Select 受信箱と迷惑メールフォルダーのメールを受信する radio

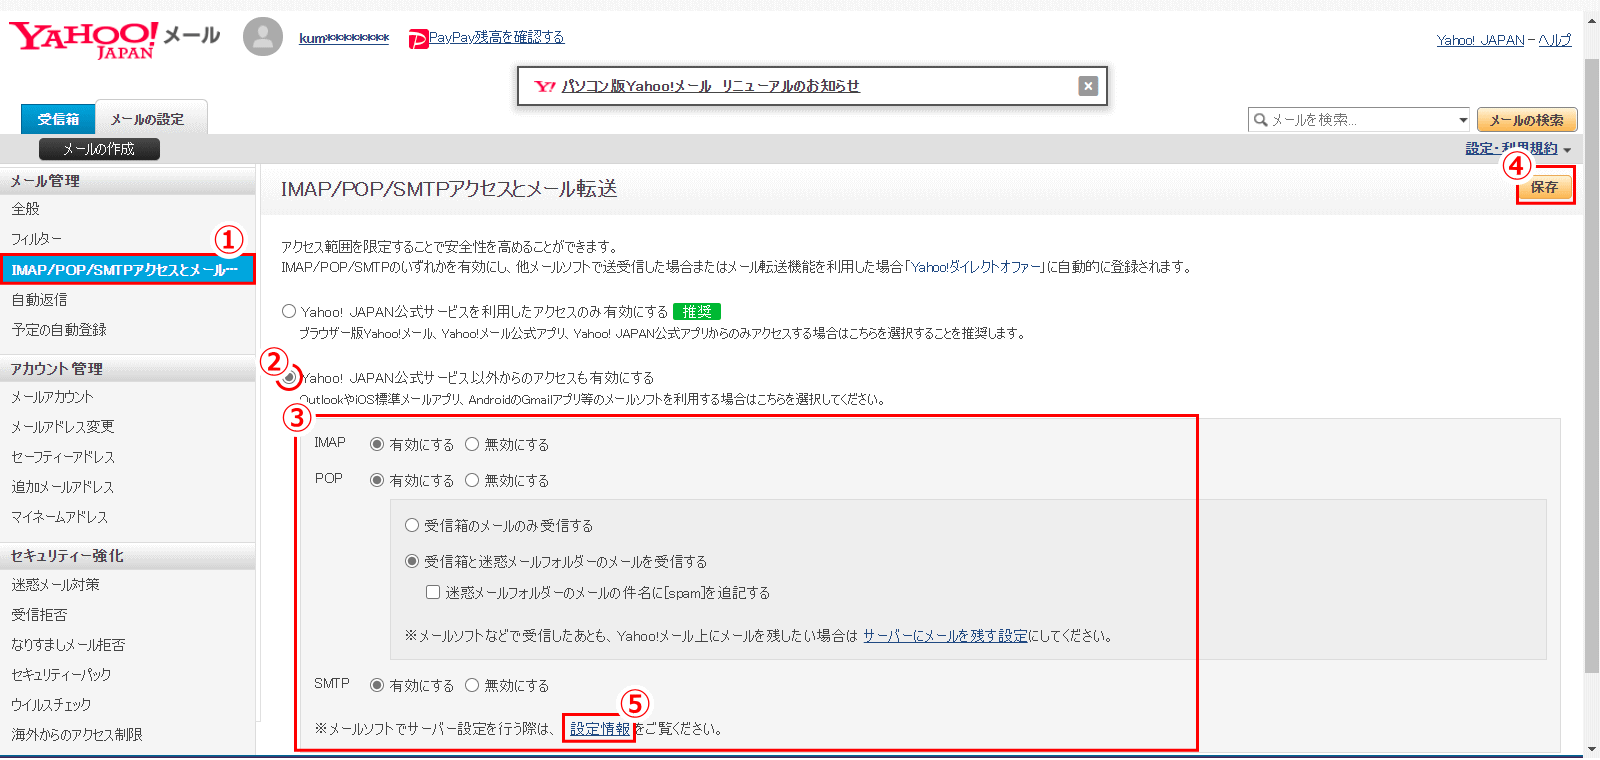click(x=412, y=561)
